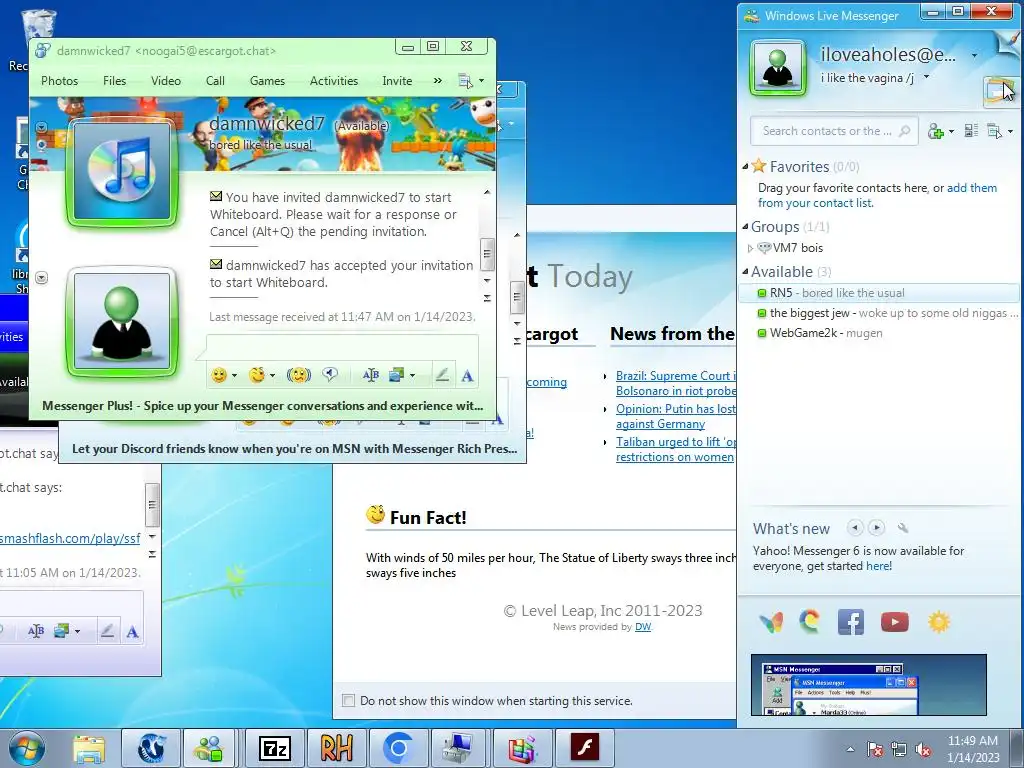
Task: Click the MSN Messenger ad thumbnail
Action: (869, 684)
